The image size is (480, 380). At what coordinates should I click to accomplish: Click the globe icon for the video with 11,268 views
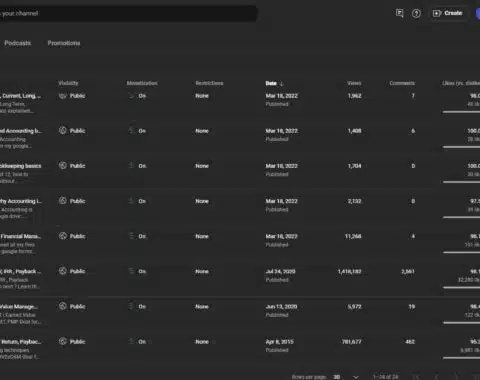point(62,236)
